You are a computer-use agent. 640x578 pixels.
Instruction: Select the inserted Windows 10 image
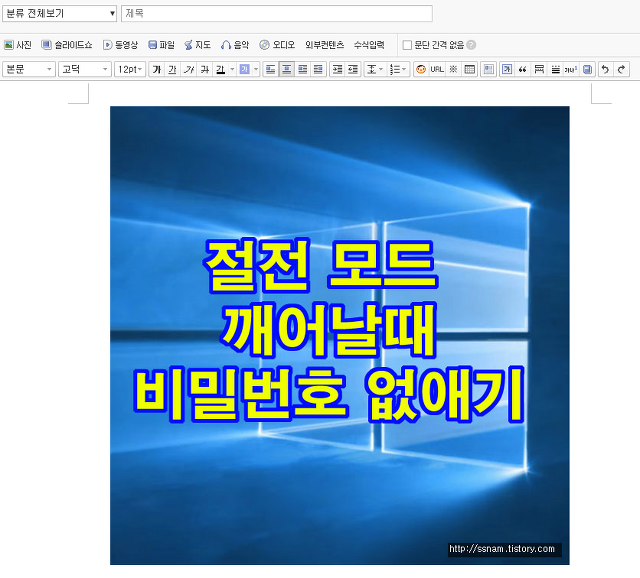pyautogui.click(x=340, y=336)
